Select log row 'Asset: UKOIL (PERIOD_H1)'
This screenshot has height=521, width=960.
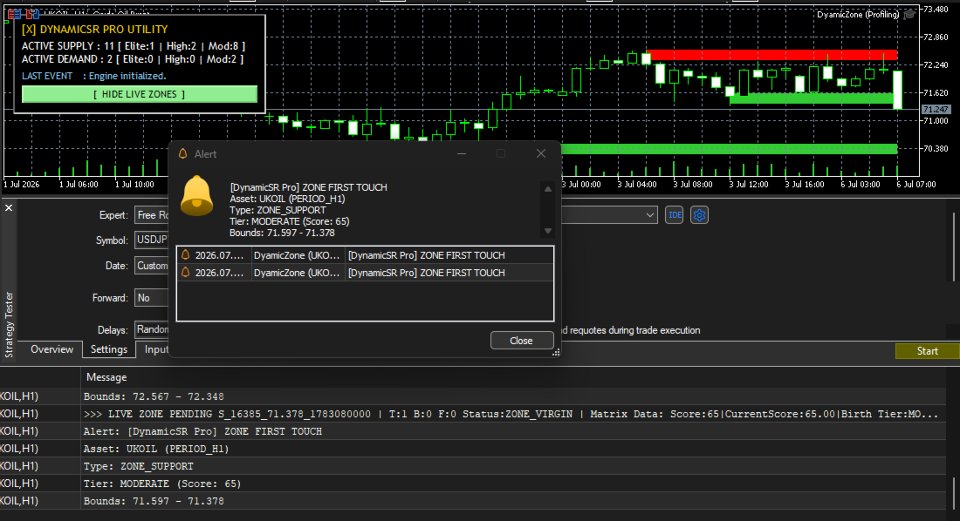473,449
